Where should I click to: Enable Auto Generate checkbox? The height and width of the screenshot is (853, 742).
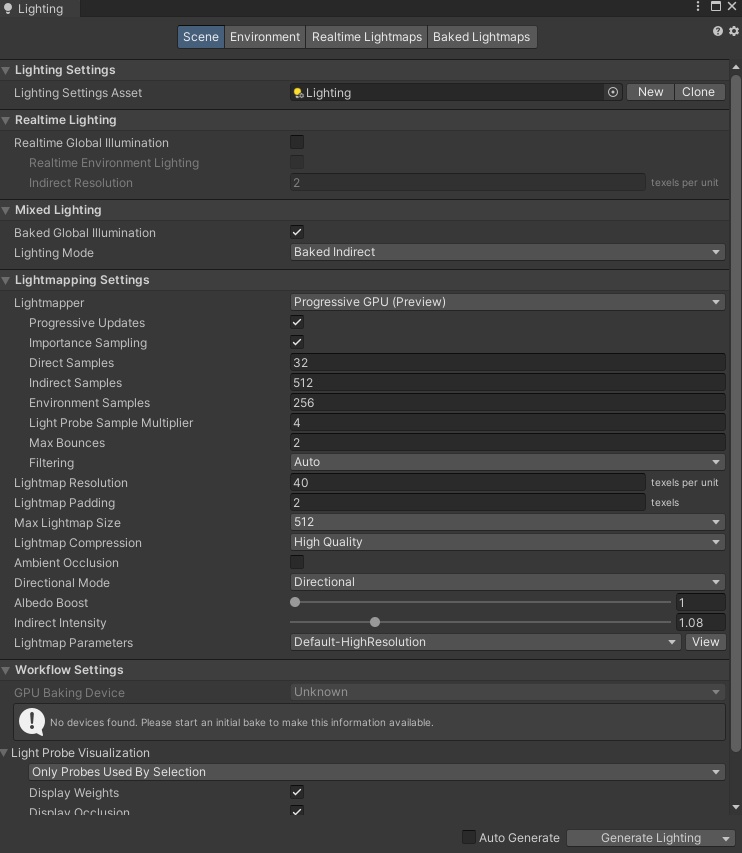point(468,837)
